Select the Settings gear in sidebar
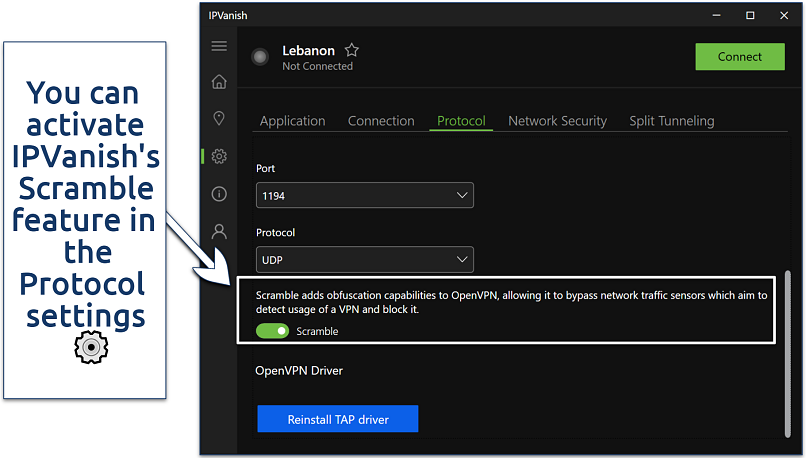 (219, 156)
